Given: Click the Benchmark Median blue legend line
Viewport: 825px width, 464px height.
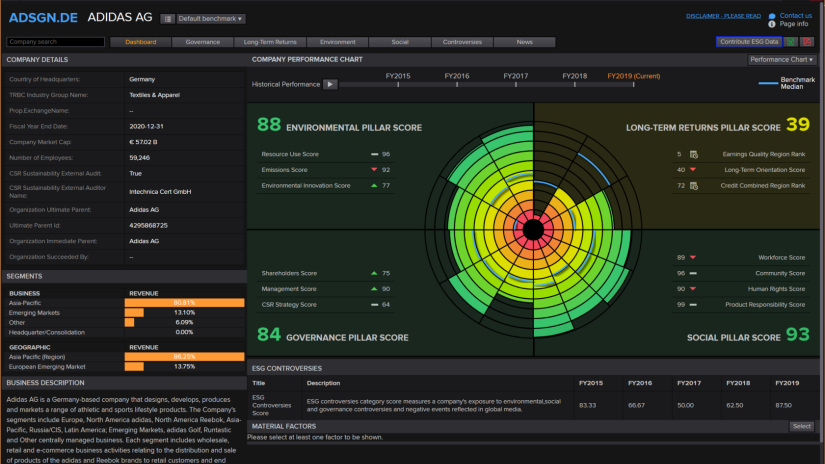Looking at the screenshot, I should tap(768, 83).
